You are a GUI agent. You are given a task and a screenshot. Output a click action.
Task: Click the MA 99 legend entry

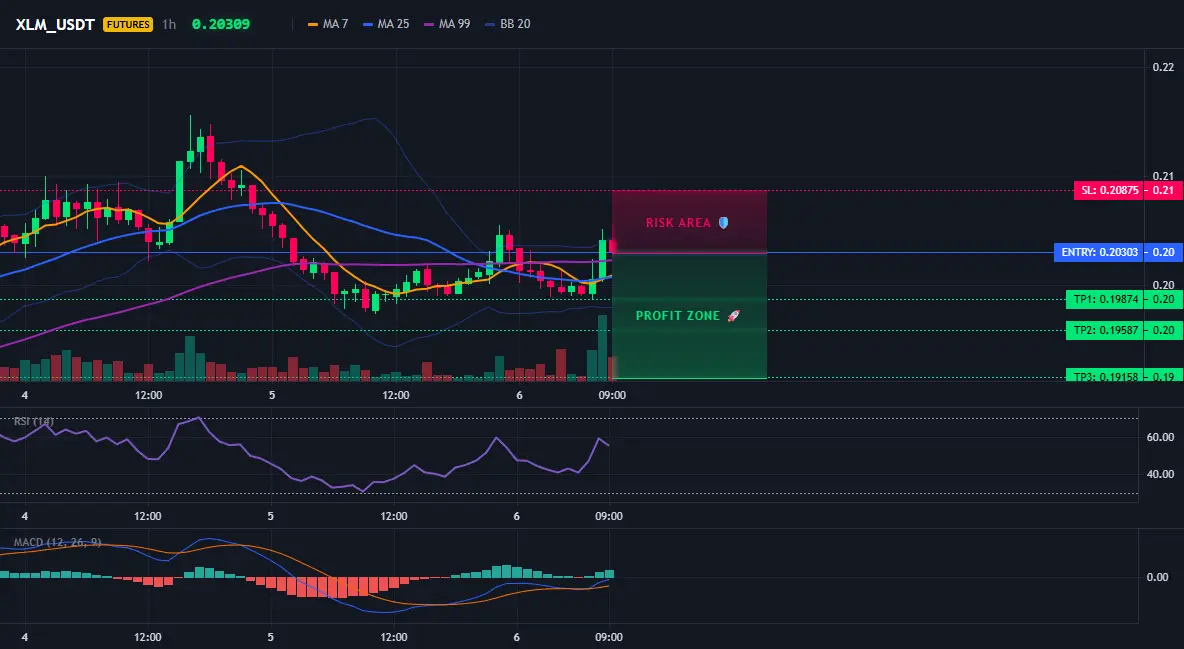448,24
